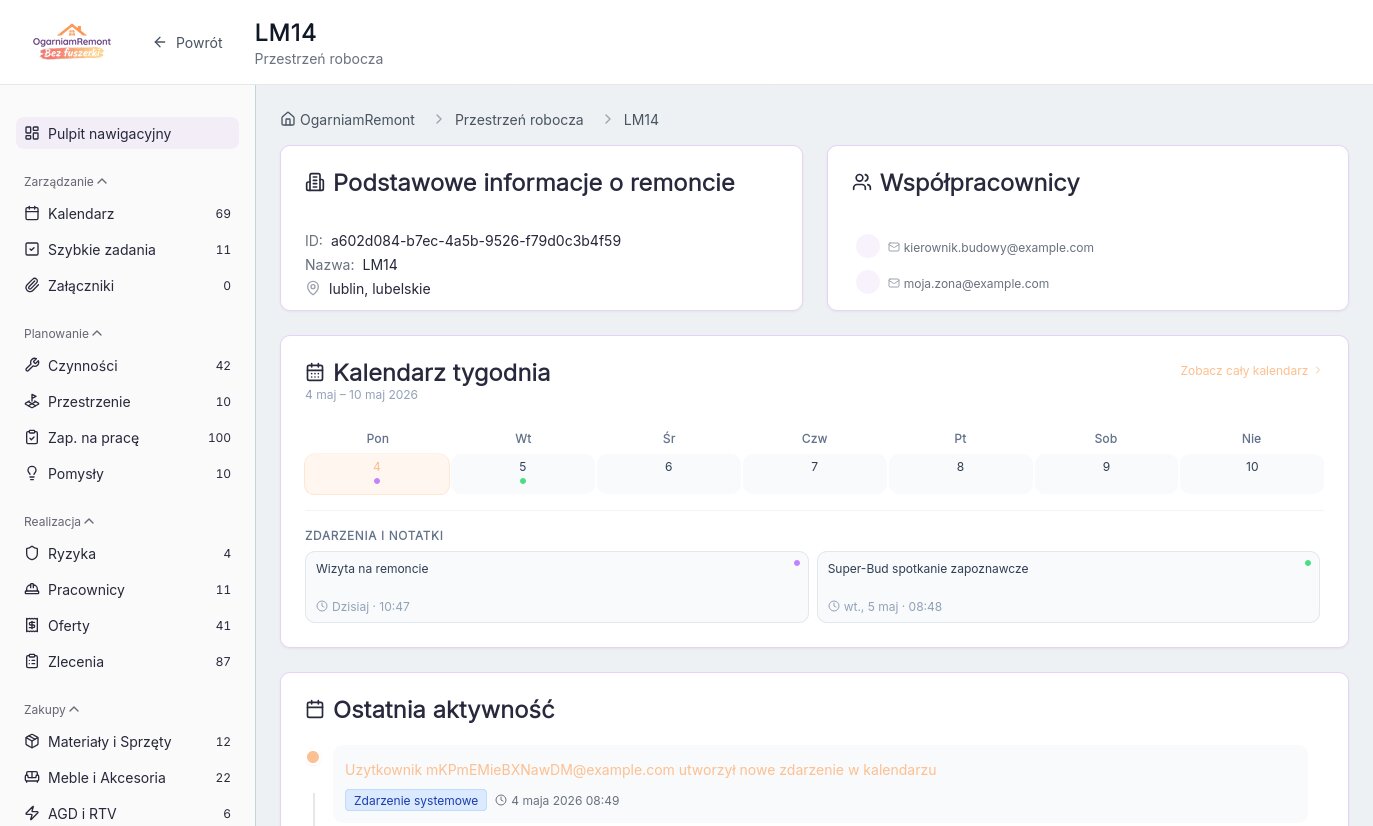This screenshot has width=1373, height=826.
Task: Click the avatar circle for kierownik.budowy@example.com
Action: (868, 247)
